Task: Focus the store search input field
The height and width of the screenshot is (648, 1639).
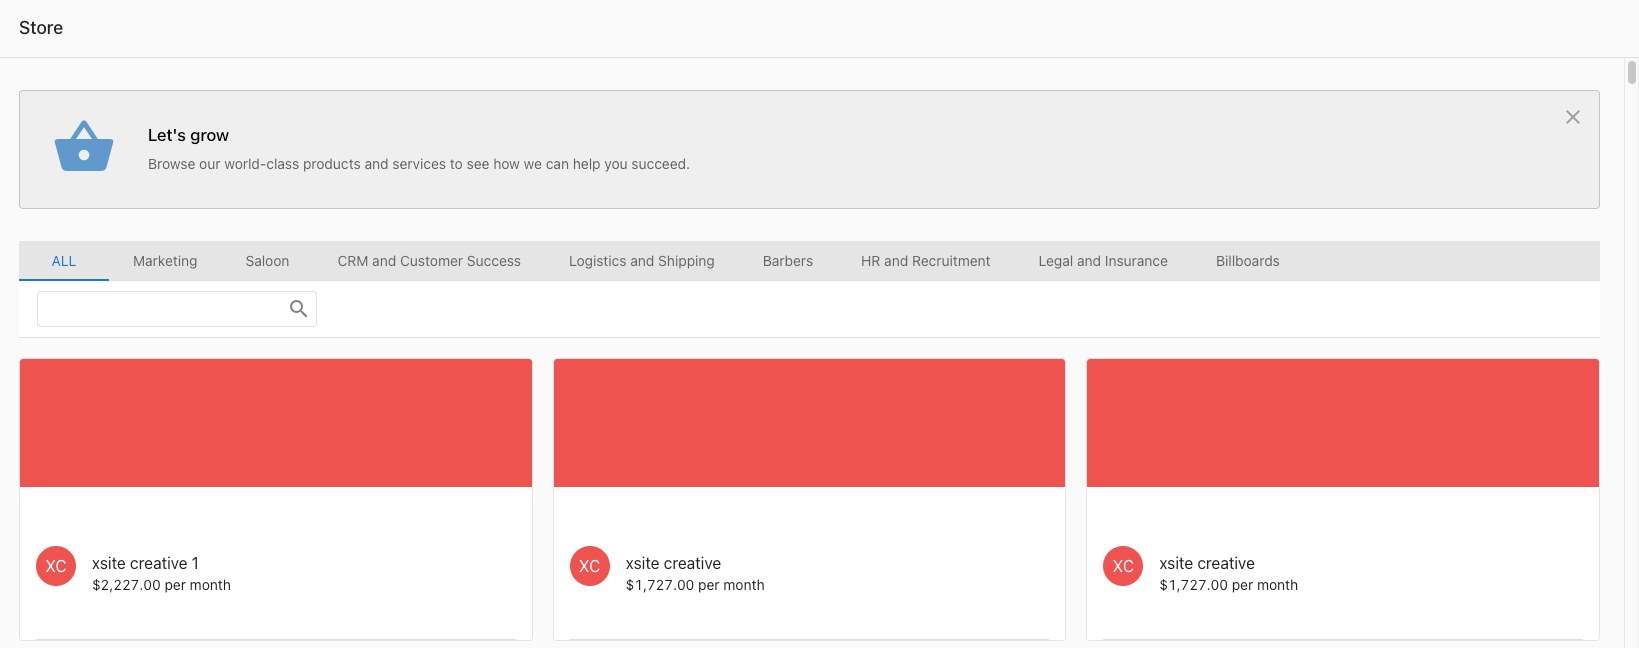Action: pyautogui.click(x=162, y=309)
